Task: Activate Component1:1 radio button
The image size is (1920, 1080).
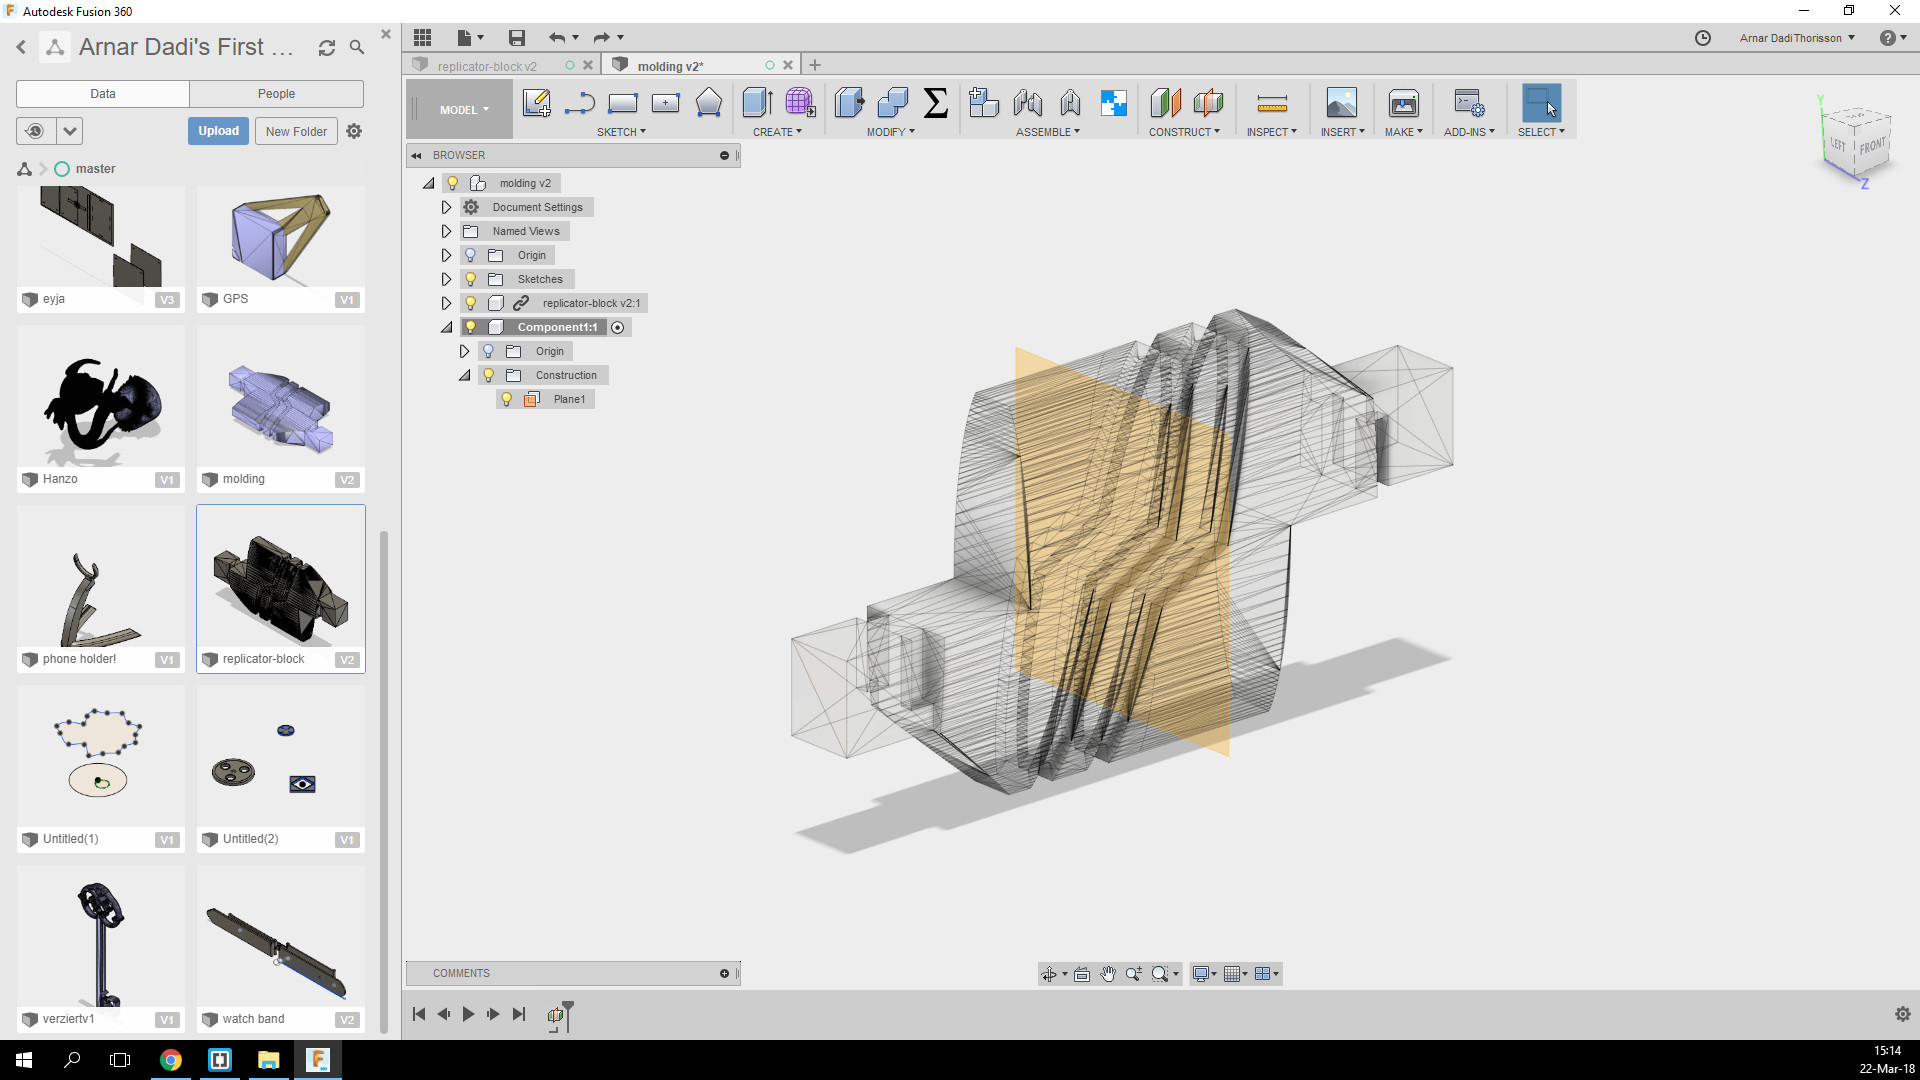Action: [x=618, y=328]
